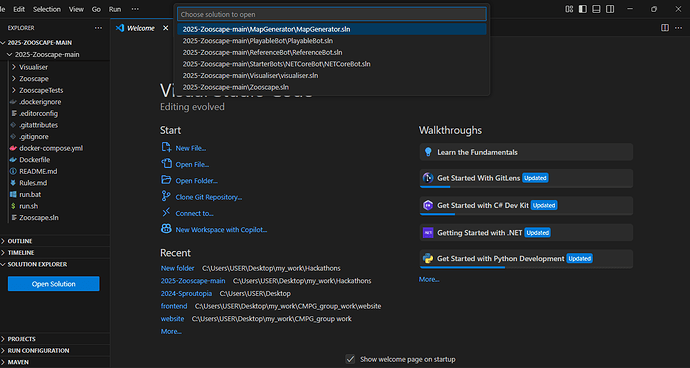
Task: Select the MapGenerator.sln solution option
Action: [332, 29]
